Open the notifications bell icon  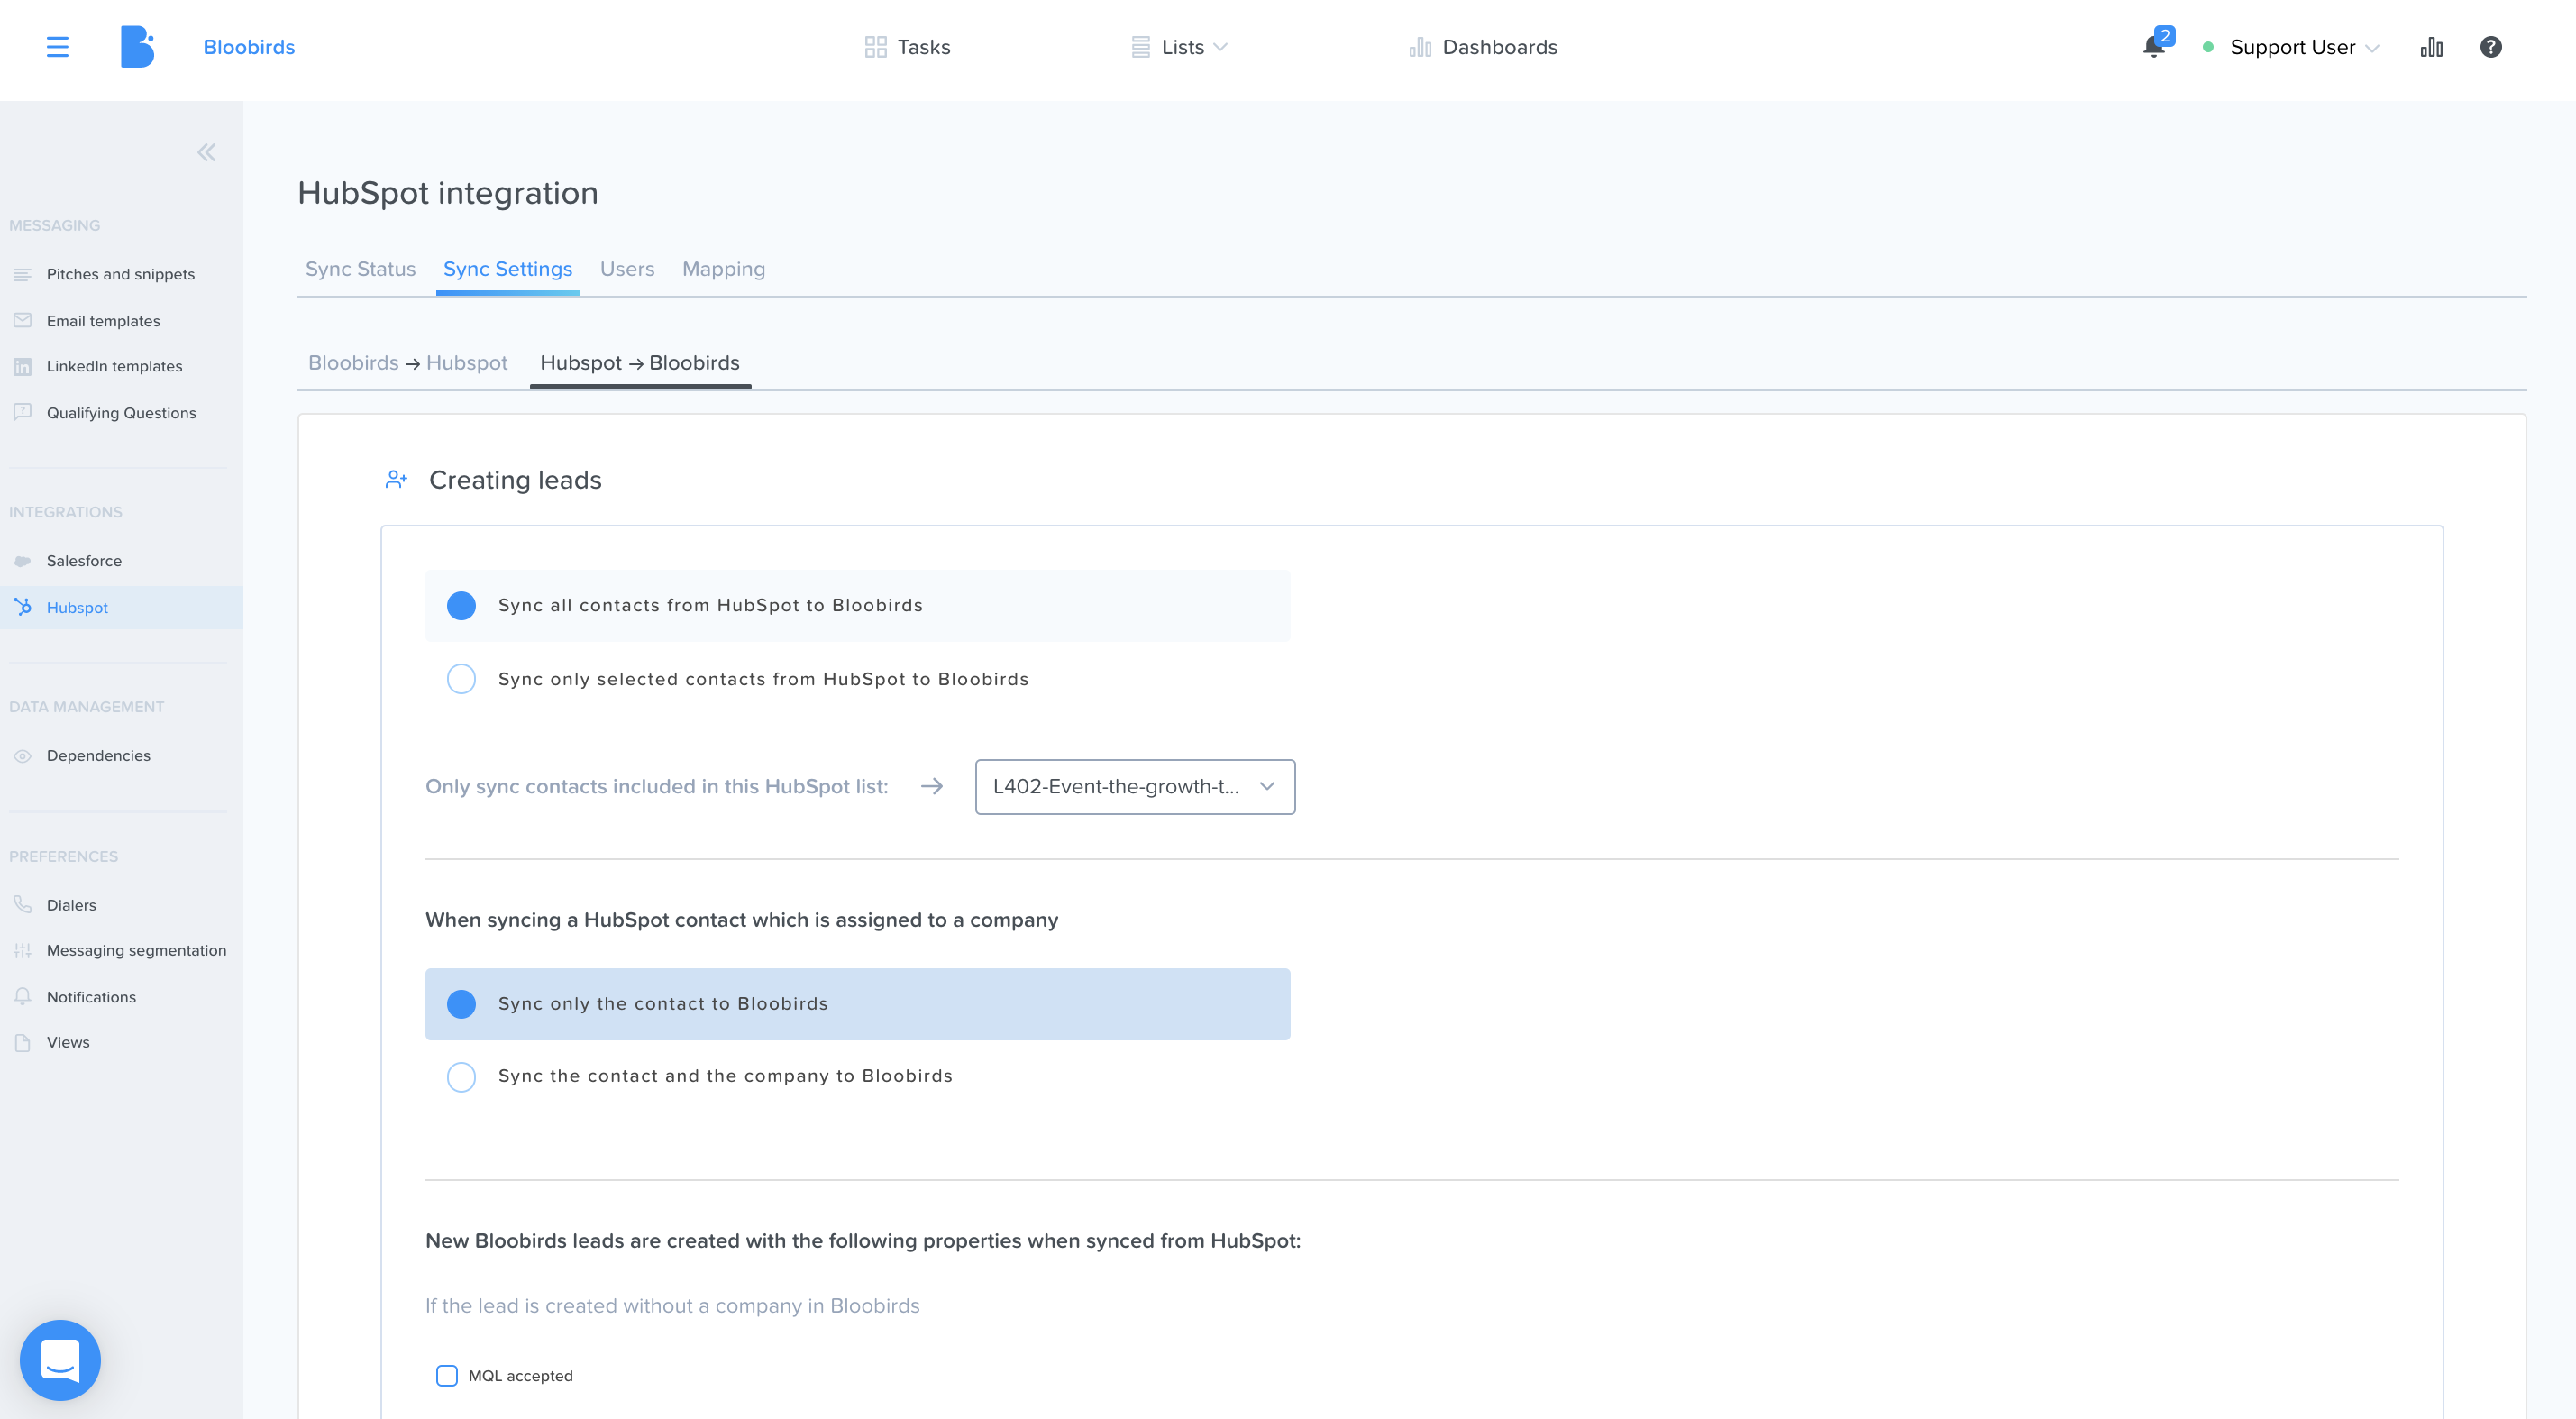point(2154,47)
